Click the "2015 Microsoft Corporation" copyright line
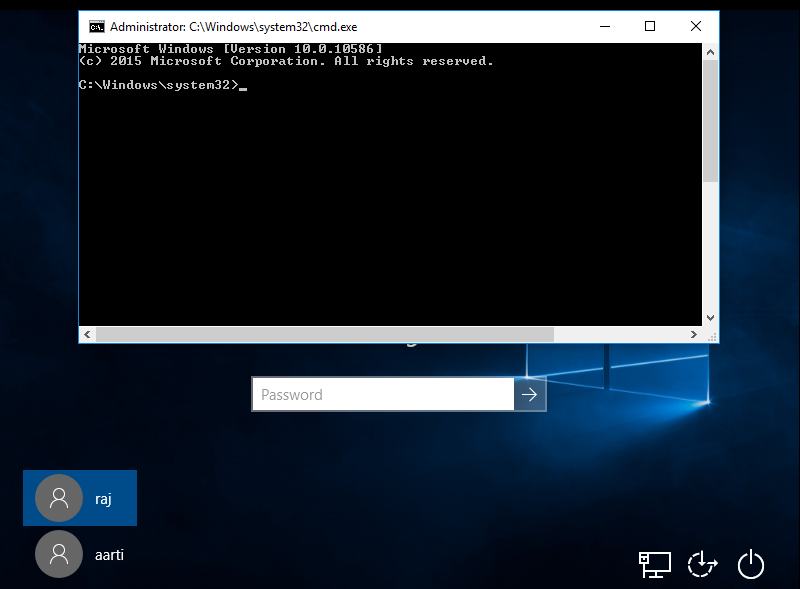 pyautogui.click(x=286, y=61)
